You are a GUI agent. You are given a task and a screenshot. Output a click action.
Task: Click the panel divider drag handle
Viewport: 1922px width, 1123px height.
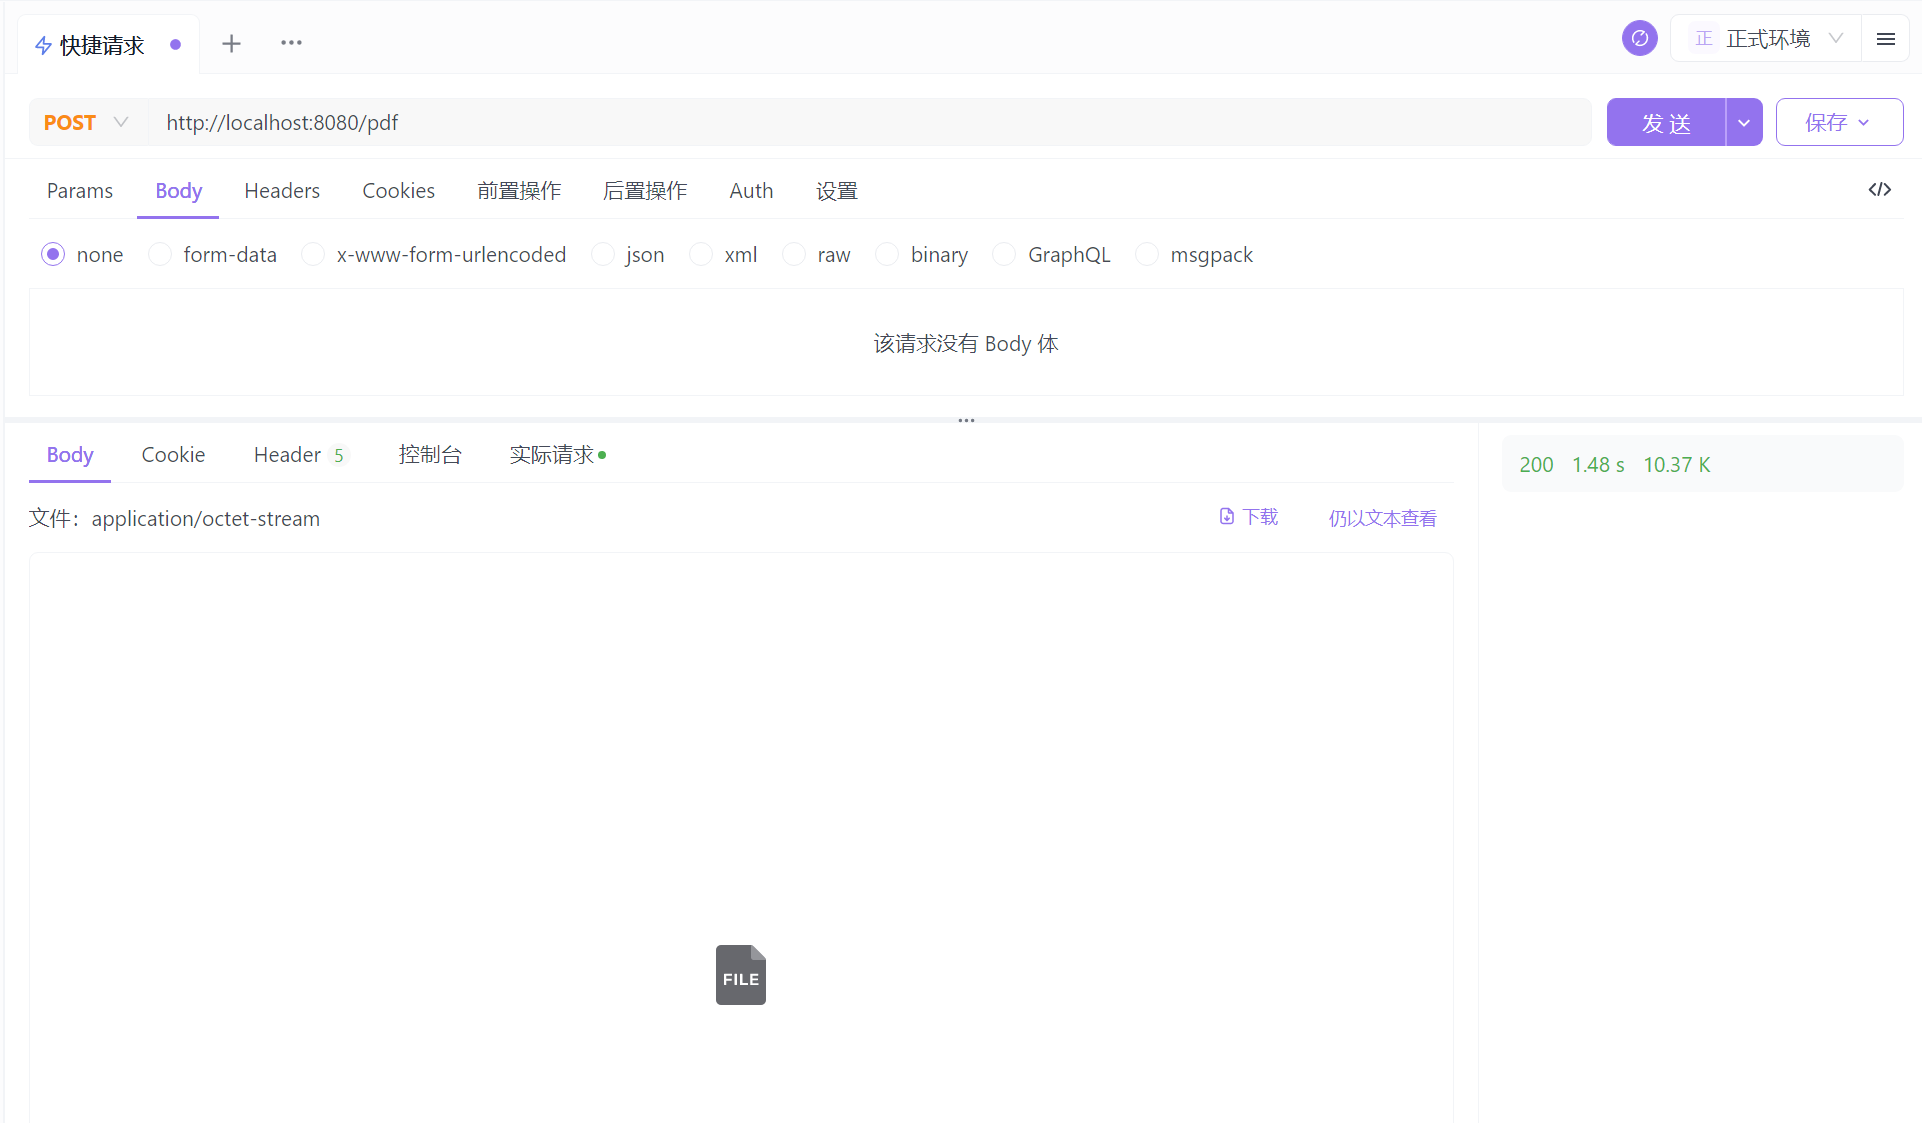pos(966,420)
